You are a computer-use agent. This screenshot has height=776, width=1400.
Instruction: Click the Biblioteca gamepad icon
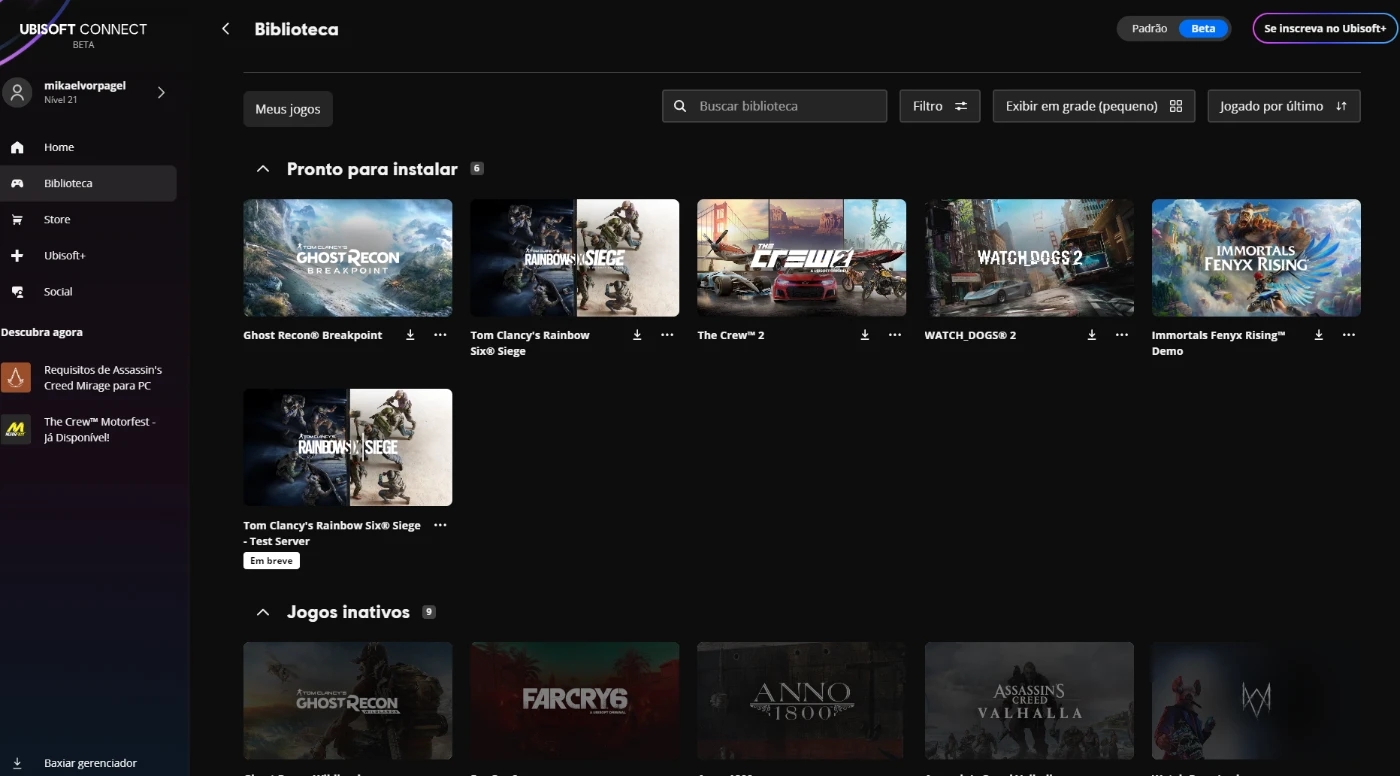[x=17, y=183]
